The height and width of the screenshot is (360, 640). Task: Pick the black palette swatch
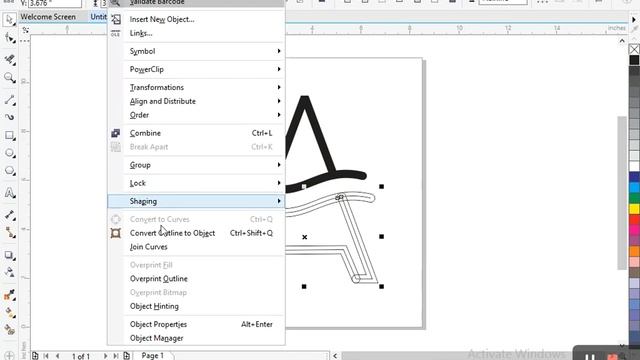pyautogui.click(x=634, y=60)
